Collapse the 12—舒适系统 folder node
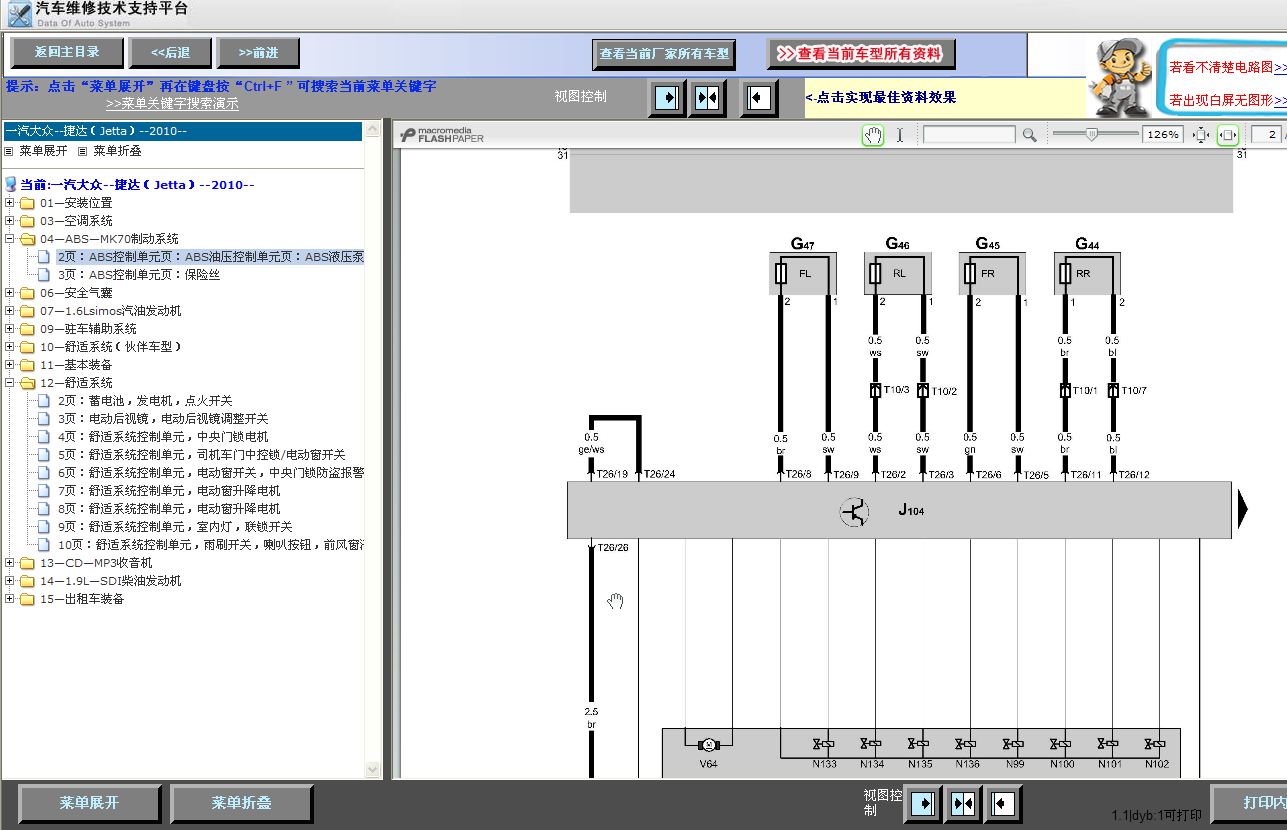This screenshot has height=830, width=1287. click(10, 383)
